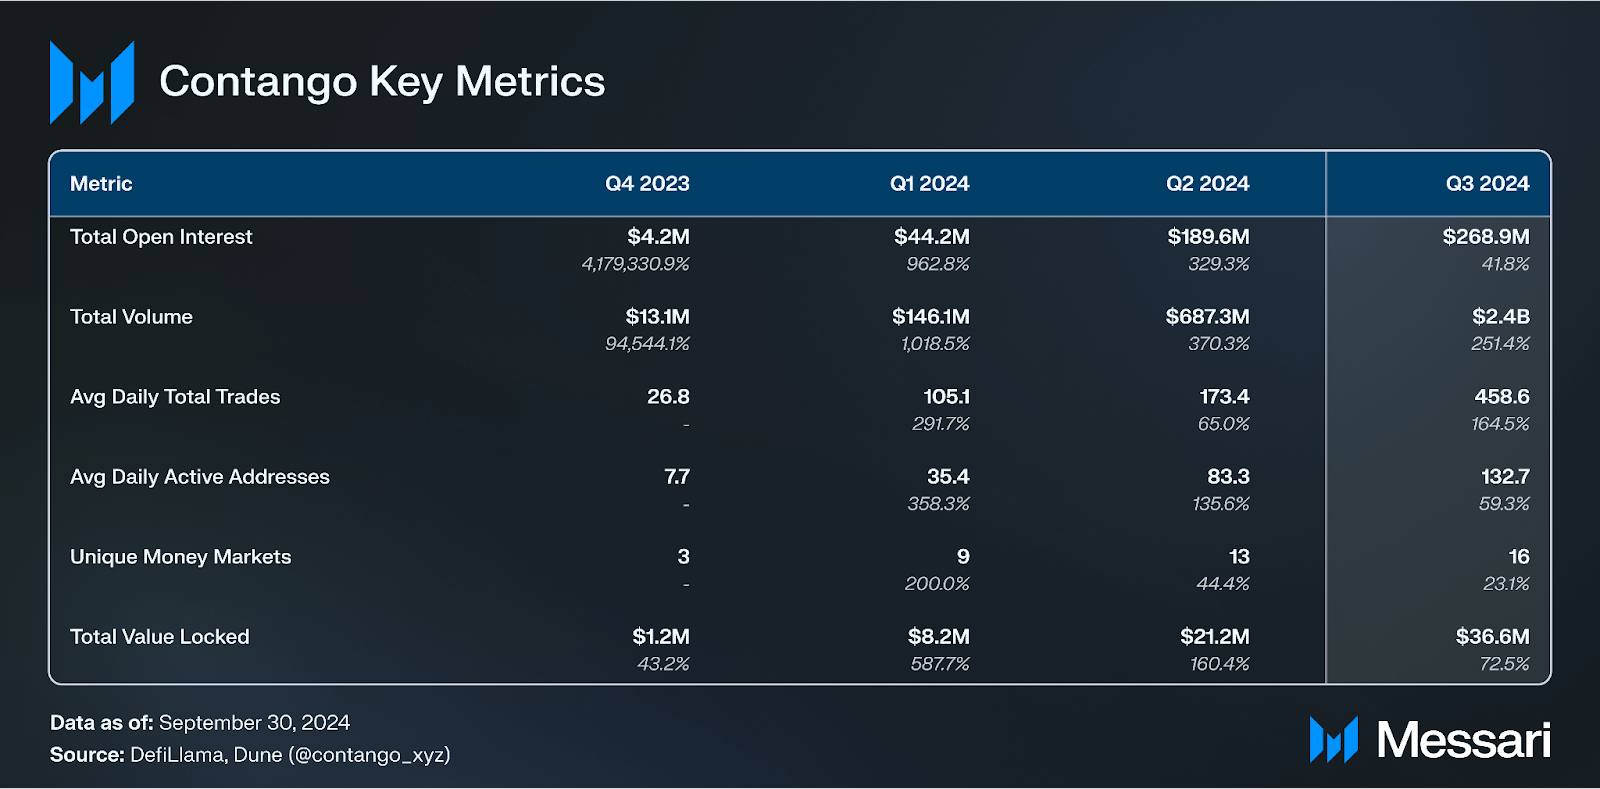This screenshot has height=789, width=1600.
Task: Select the '$8.2M' value locked figure
Action: click(939, 637)
